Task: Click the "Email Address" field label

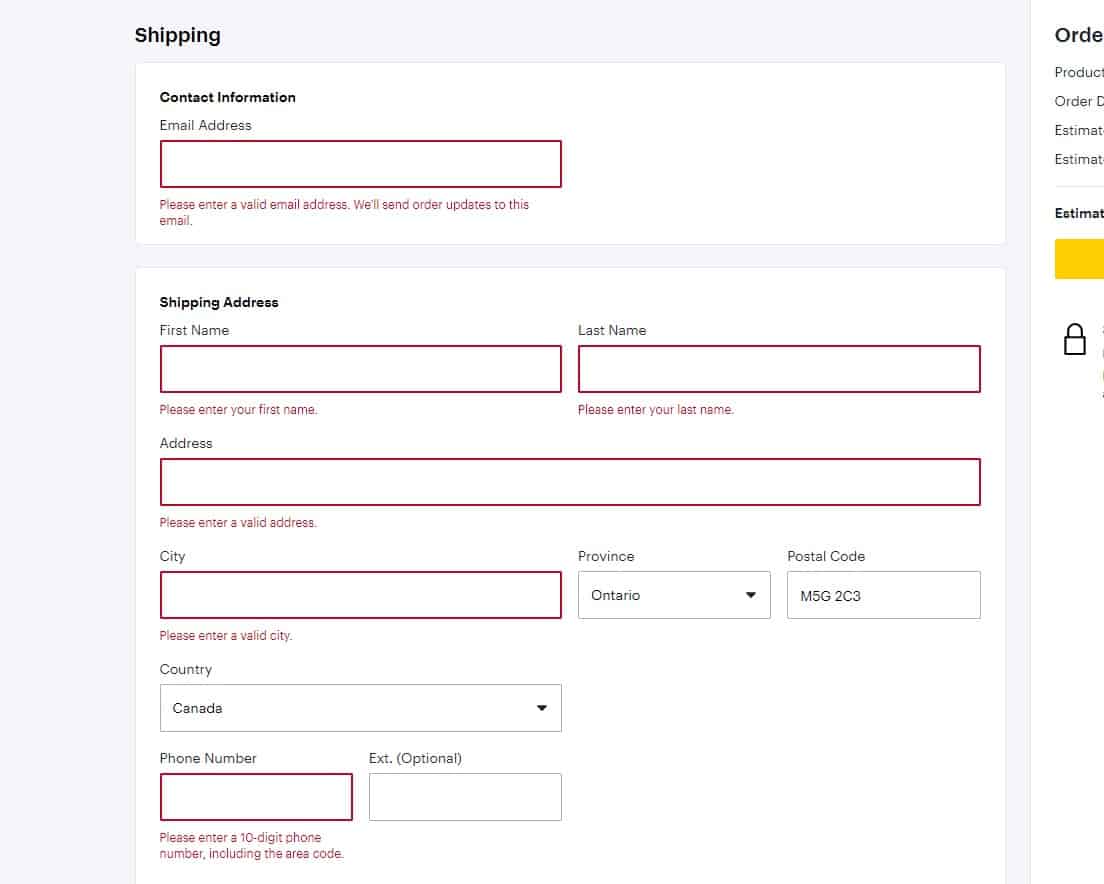Action: click(205, 125)
